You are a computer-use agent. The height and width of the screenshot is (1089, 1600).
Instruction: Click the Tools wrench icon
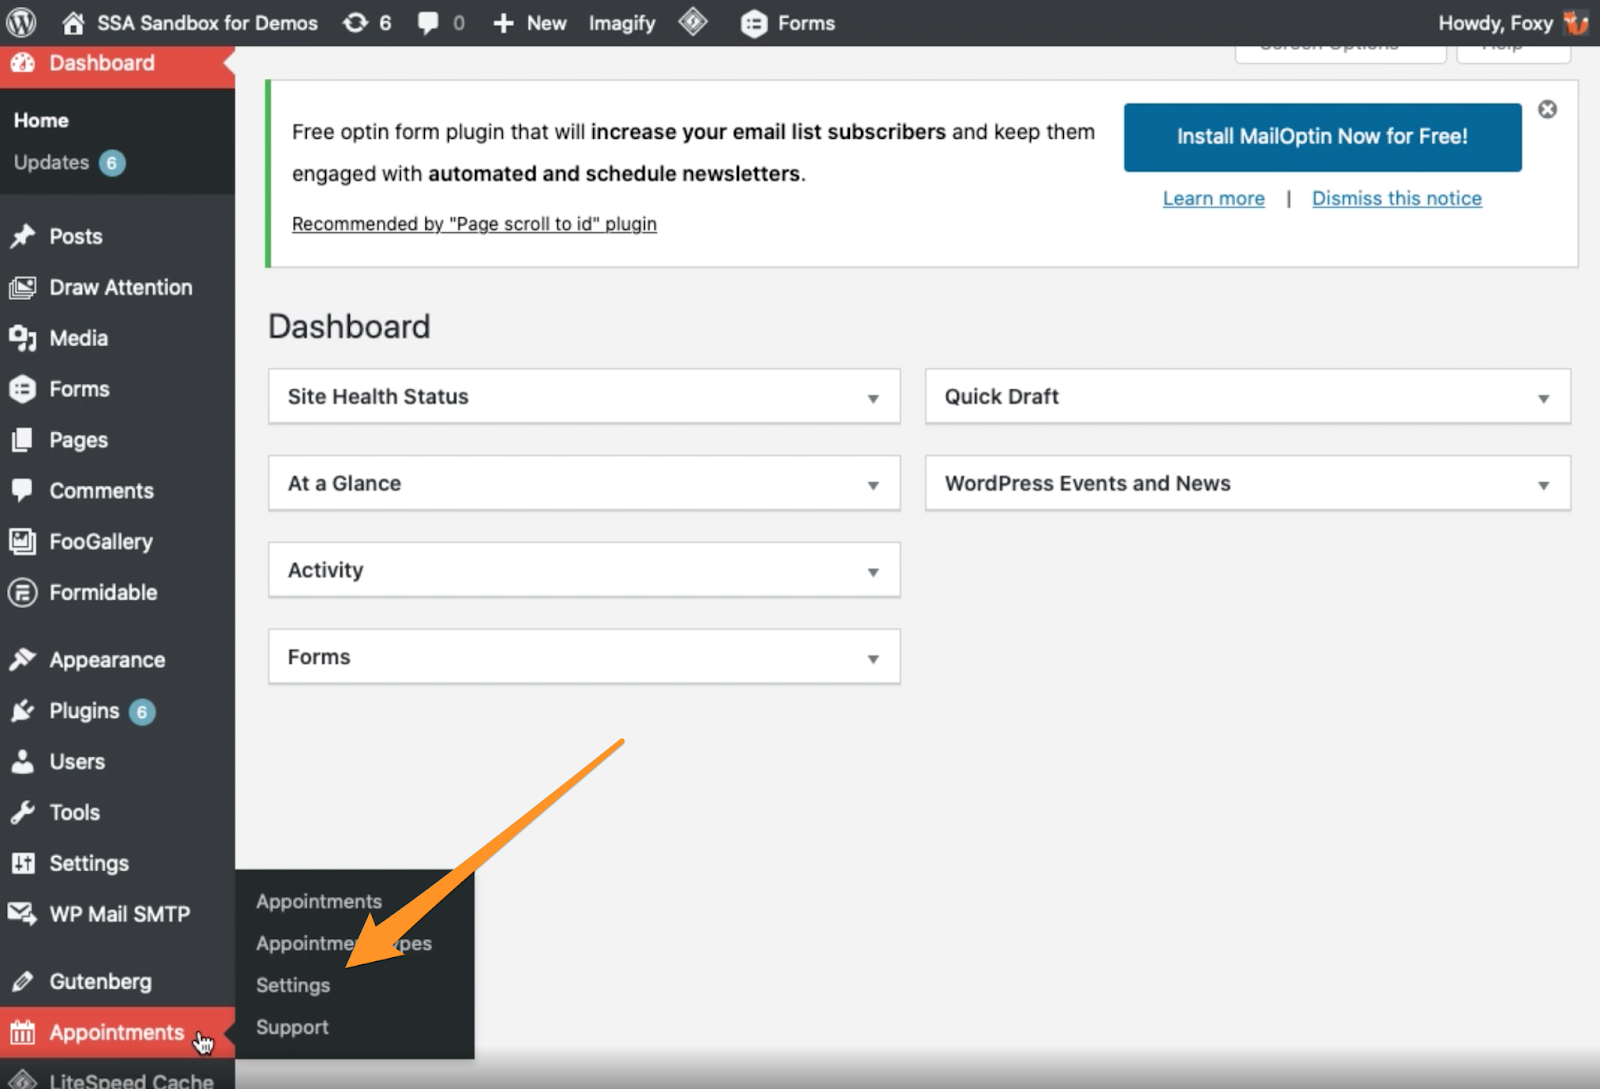[x=23, y=812]
